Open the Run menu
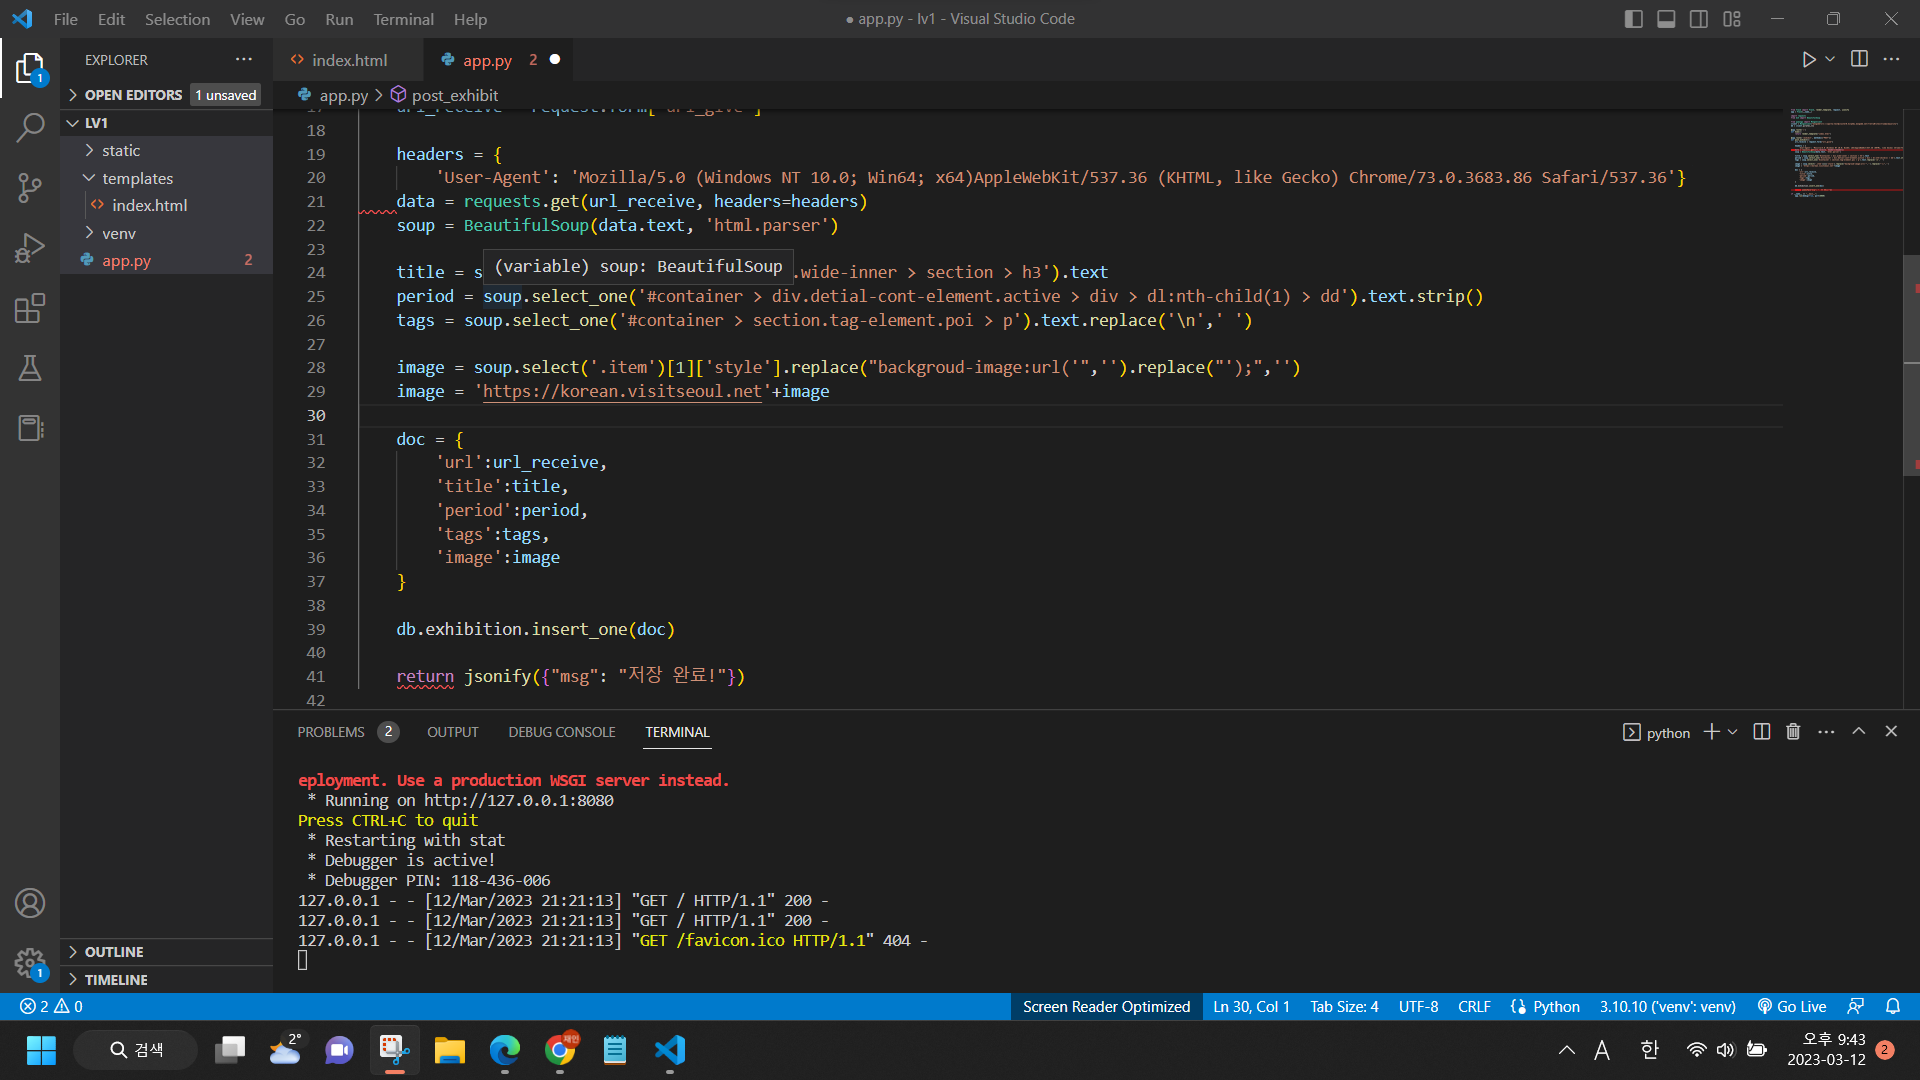1920x1080 pixels. 339,19
